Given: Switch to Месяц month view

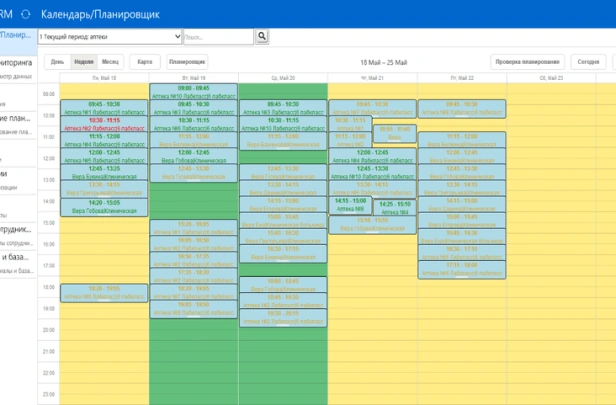Looking at the screenshot, I should tap(111, 61).
